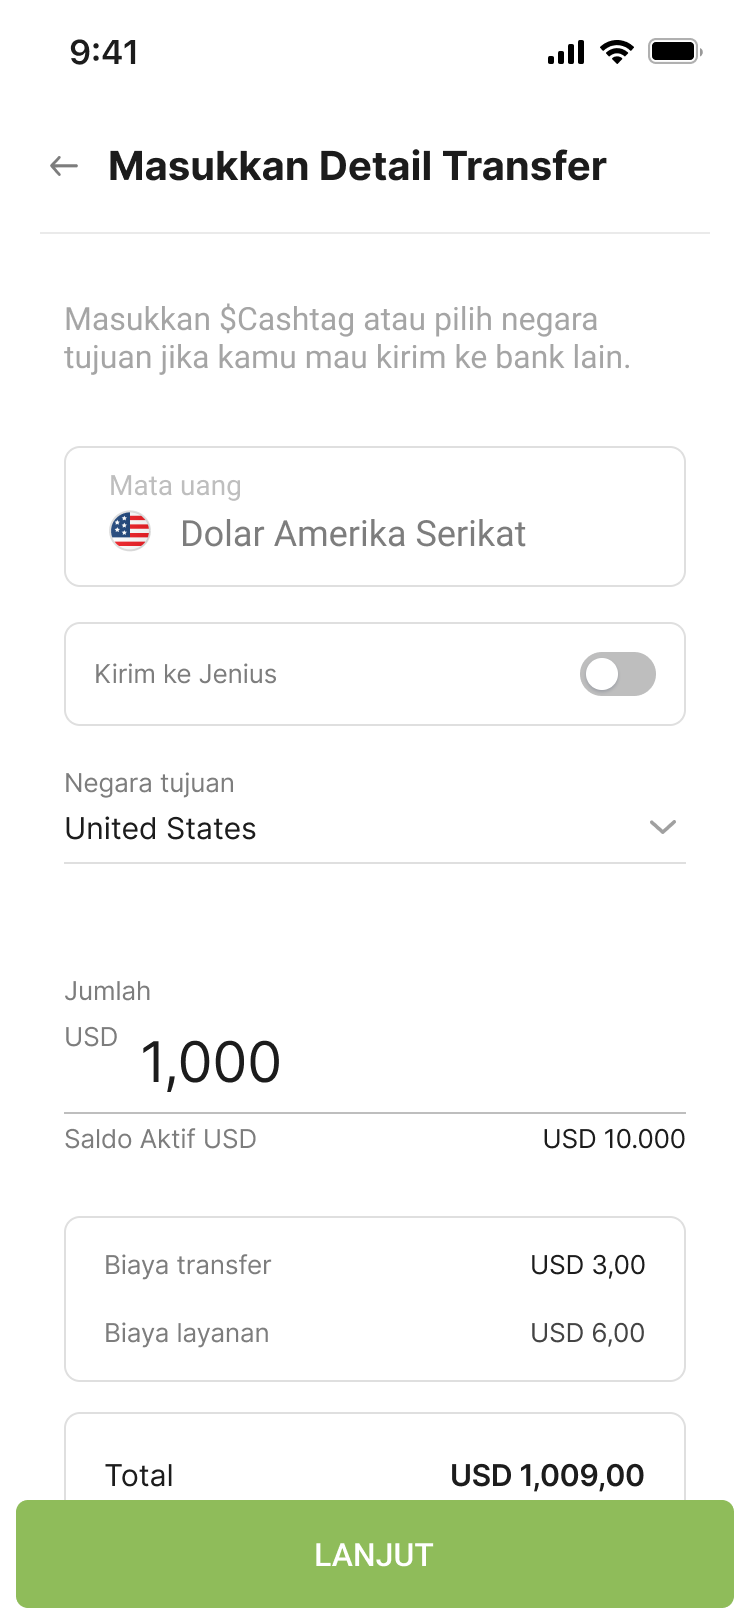Open the Mata uang currency selector
750x1624 pixels.
tap(375, 516)
